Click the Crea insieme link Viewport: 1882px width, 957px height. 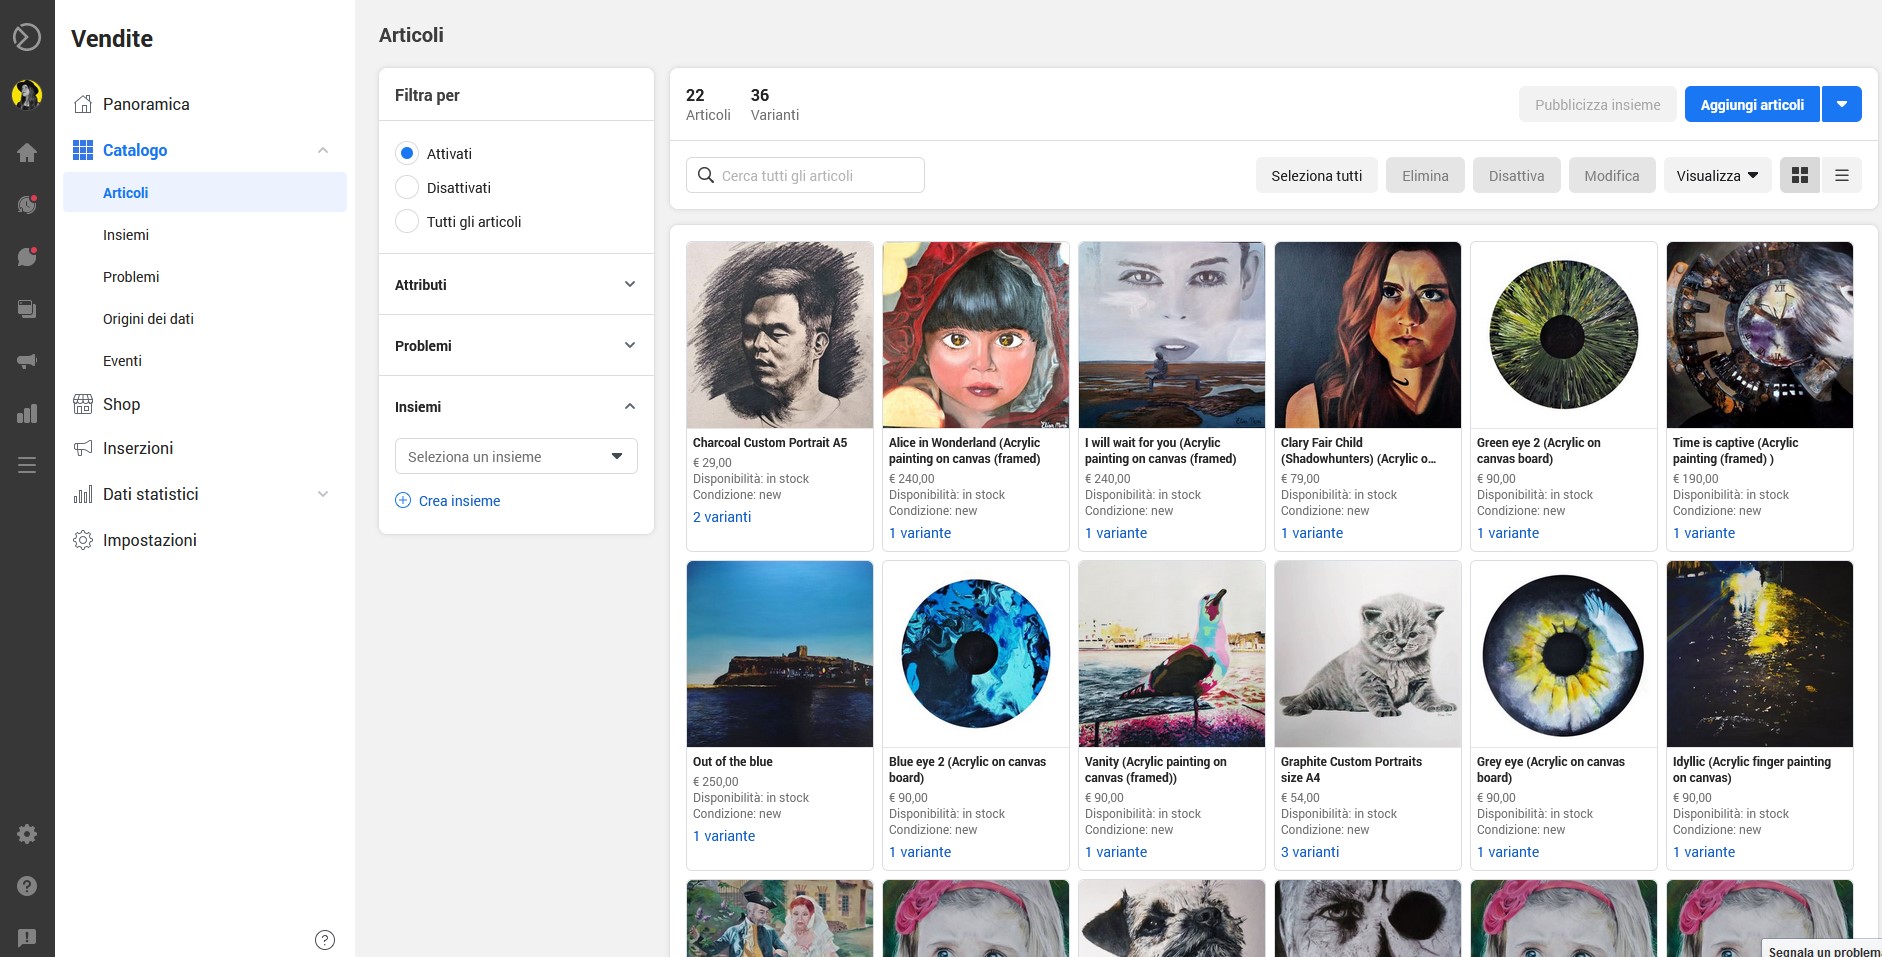459,501
